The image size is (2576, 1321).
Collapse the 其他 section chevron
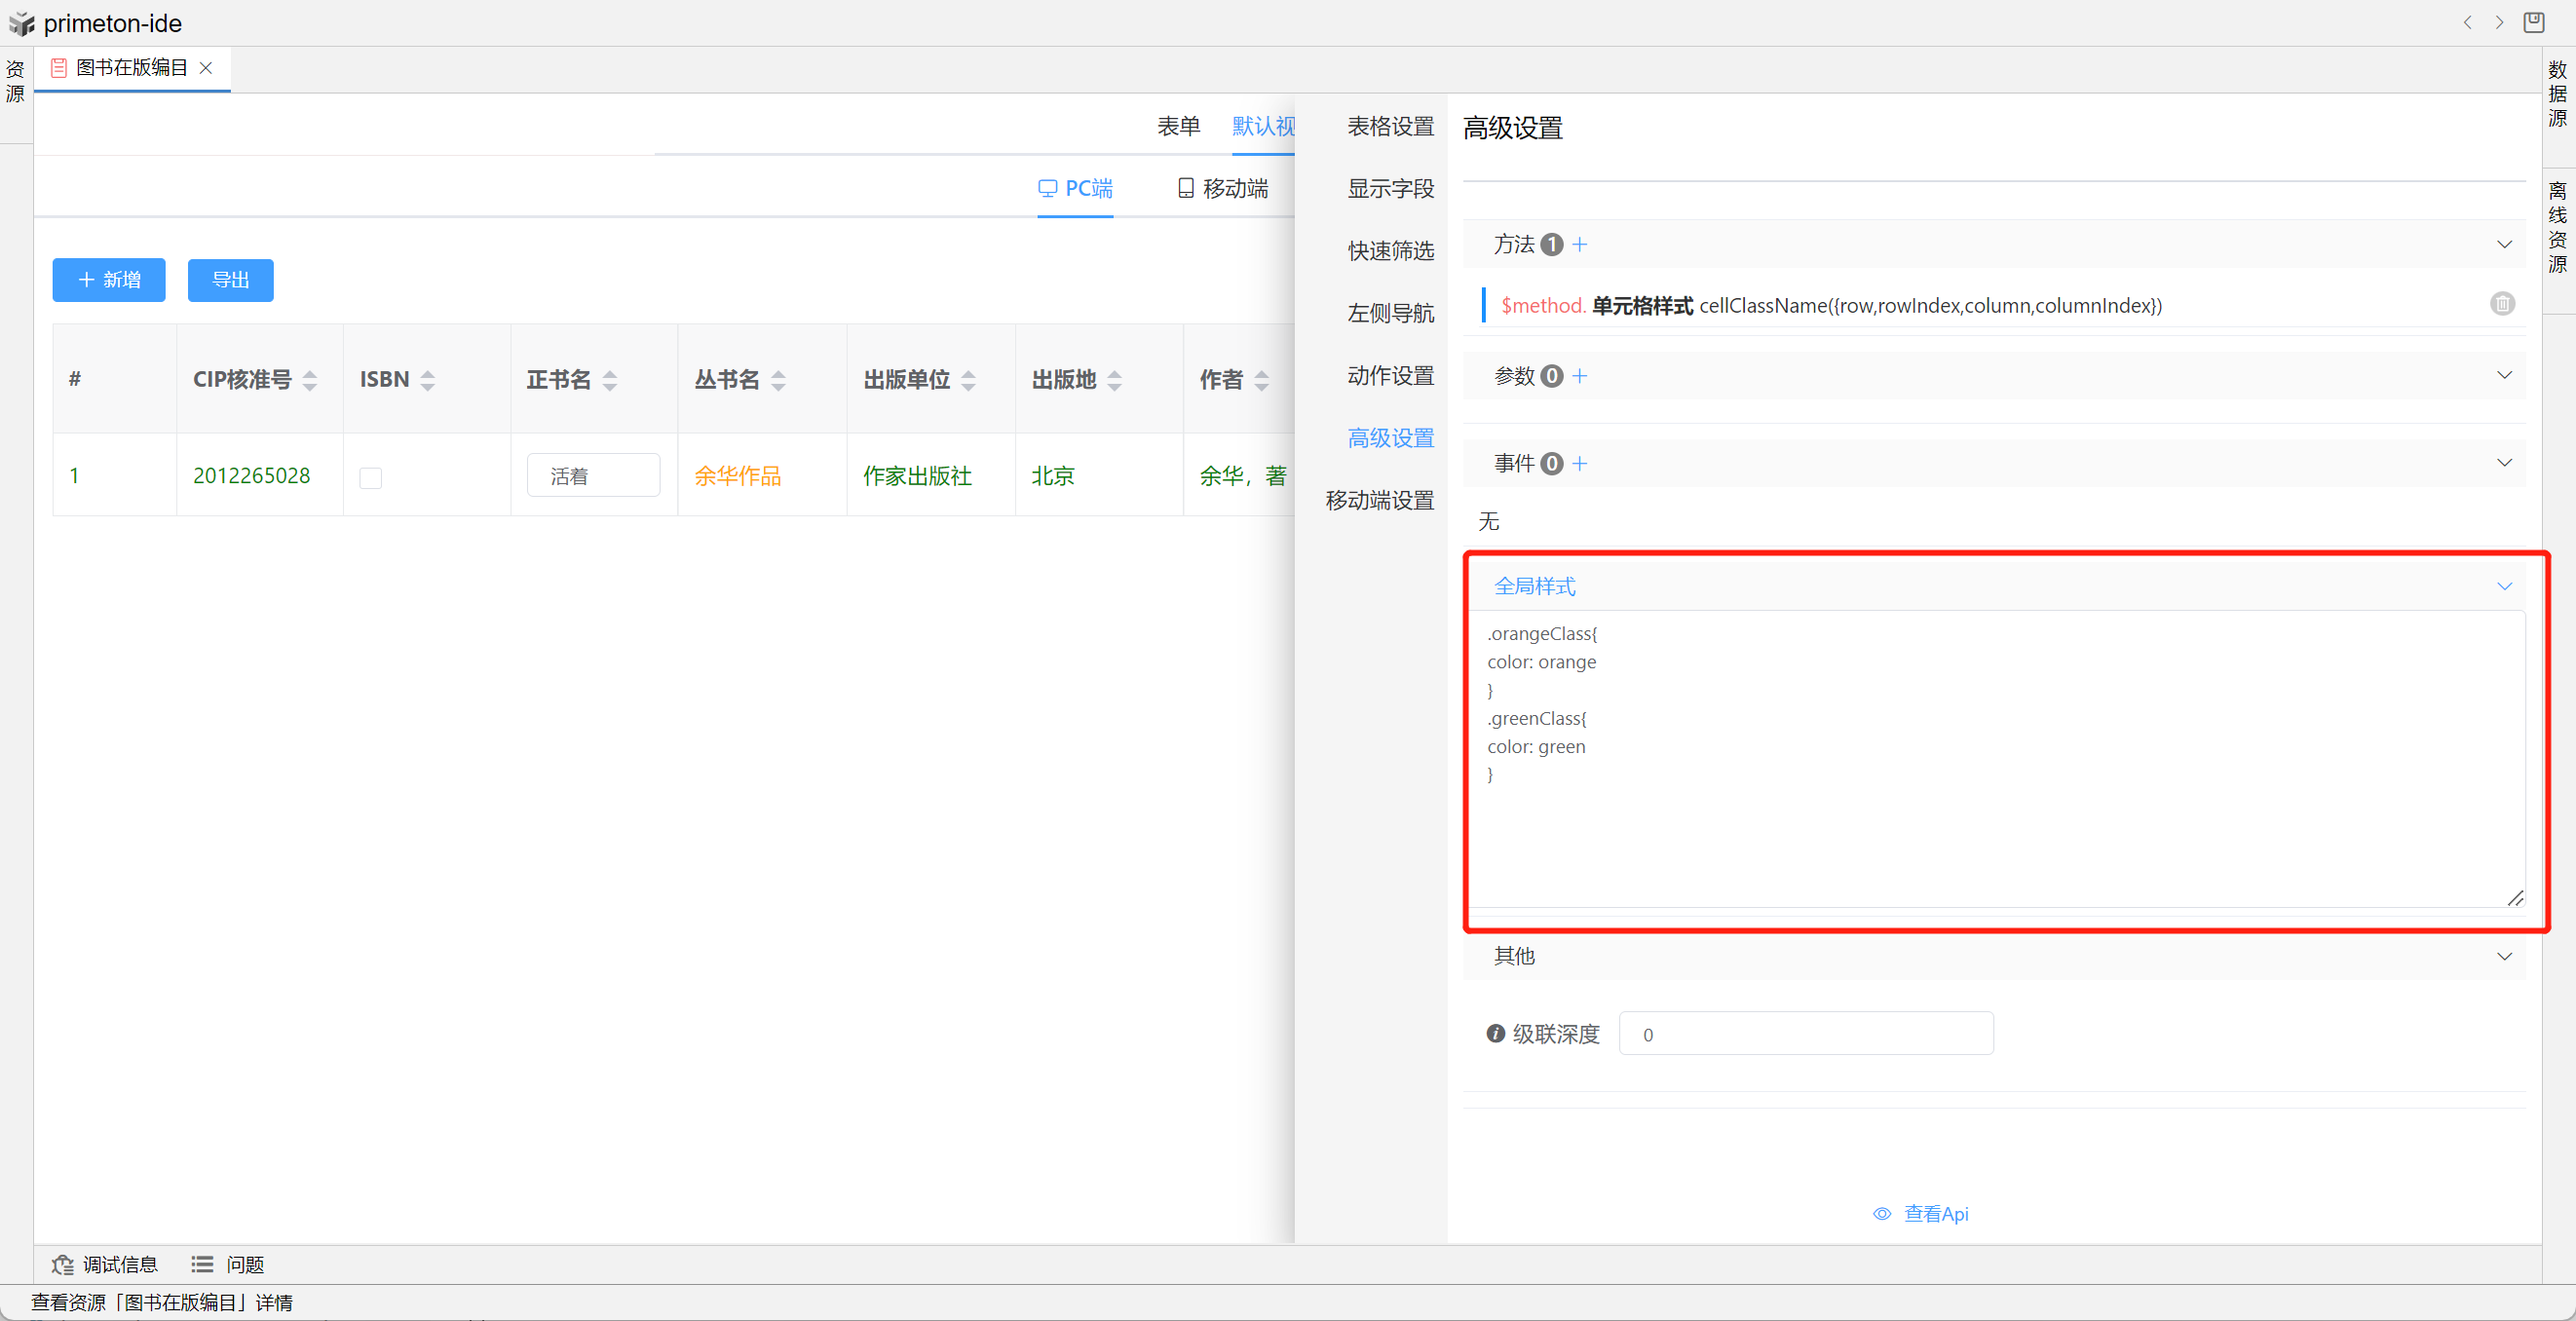tap(2503, 956)
